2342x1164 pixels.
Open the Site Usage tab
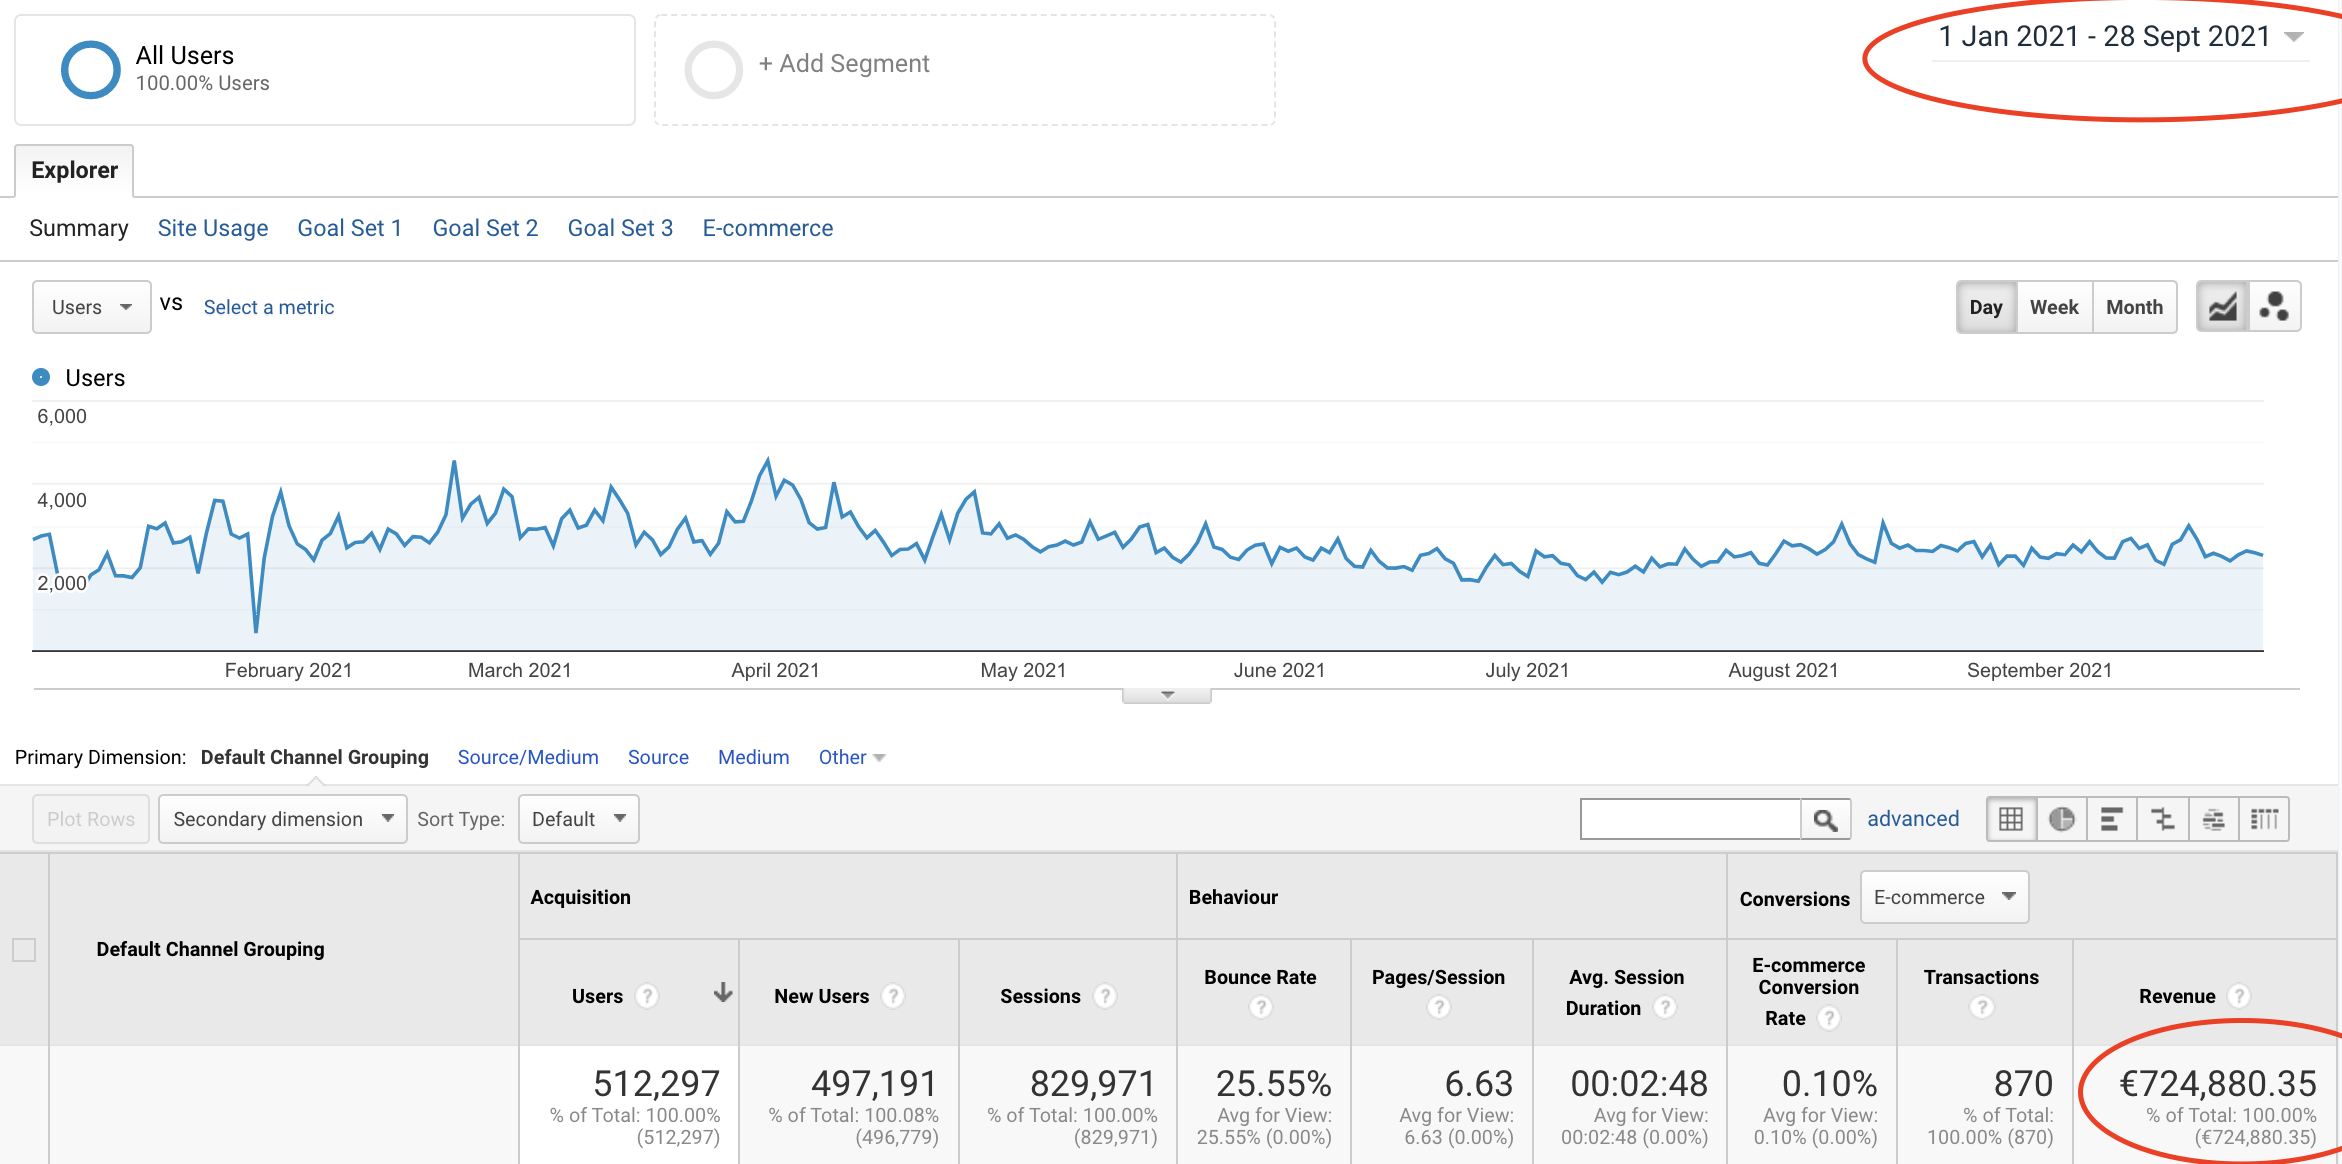[213, 228]
